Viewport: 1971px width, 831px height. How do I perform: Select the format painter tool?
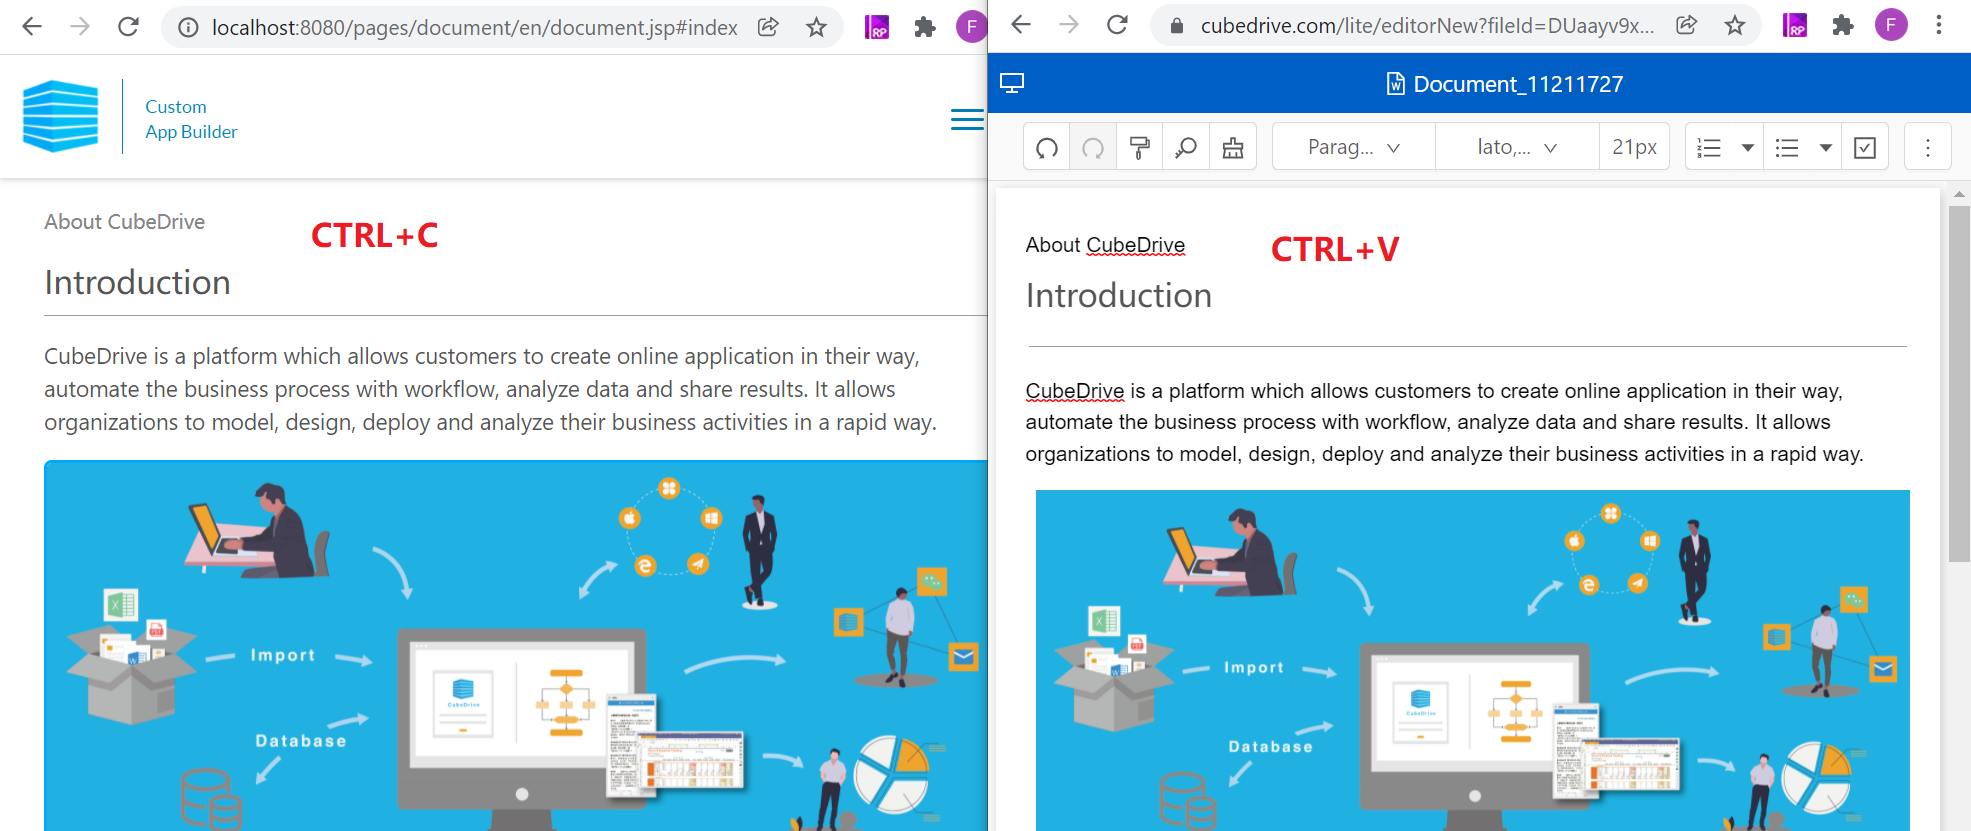tap(1139, 148)
